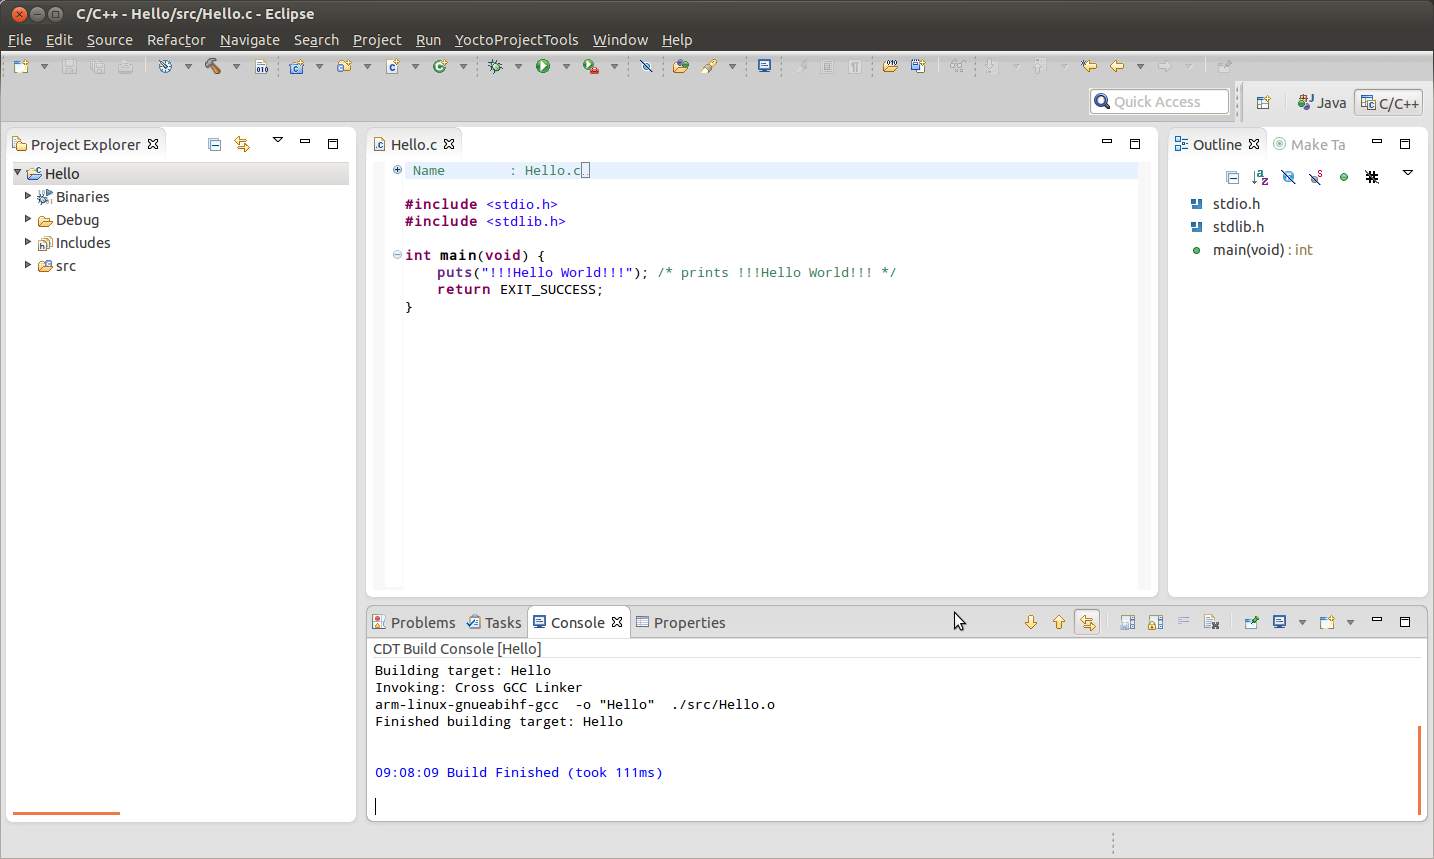Open the YoctoProjectTools menu
The image size is (1434, 859).
point(516,40)
